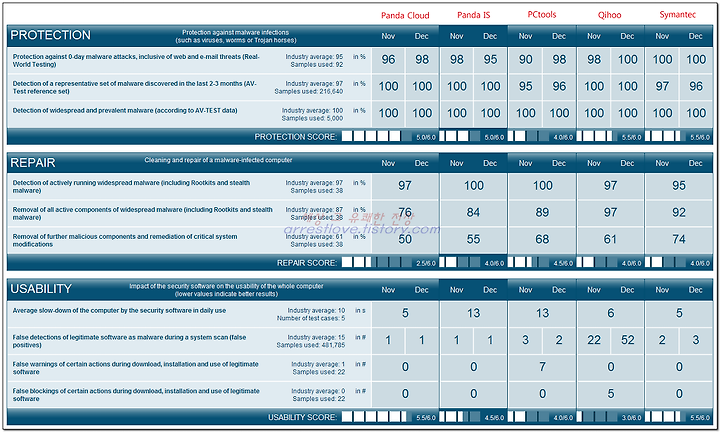Click the PCtools column heading
The height and width of the screenshot is (432, 720).
542,15
